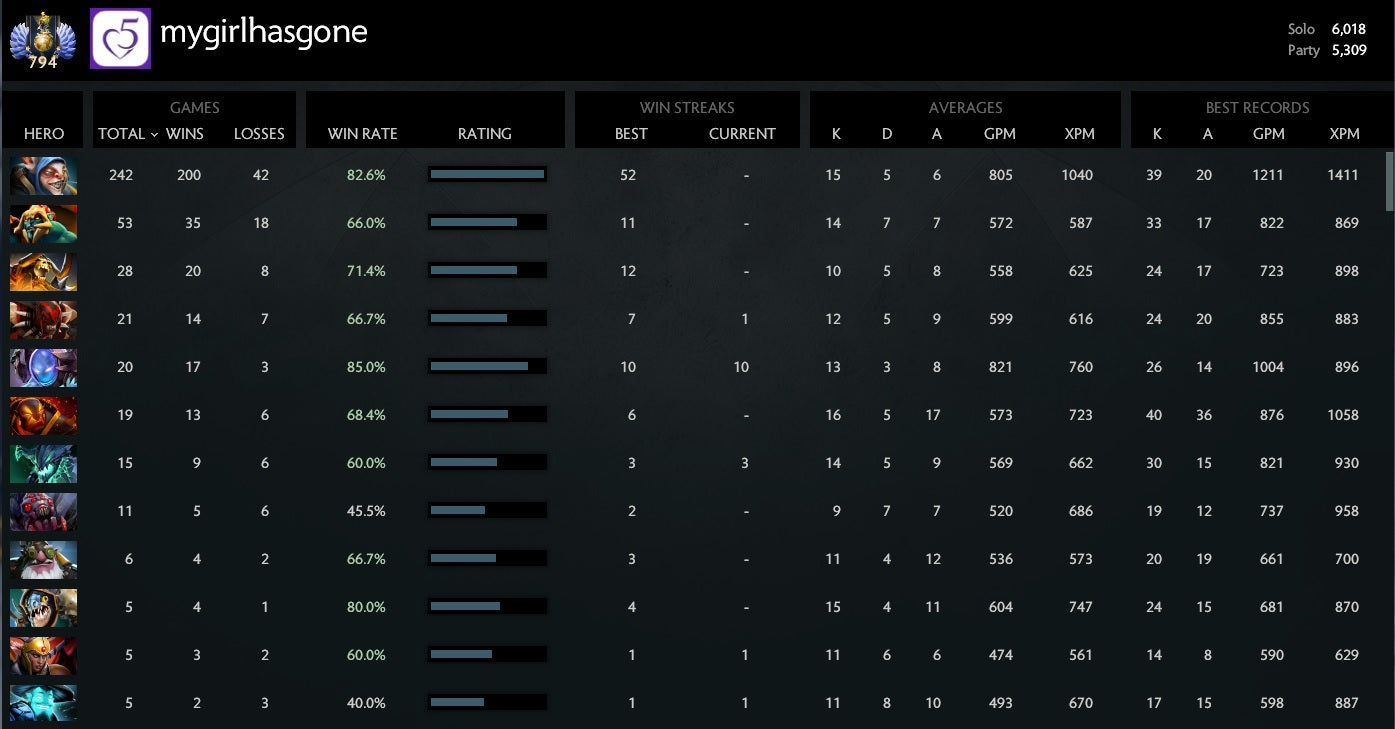Viewport: 1395px width, 729px height.
Task: Click the CURRENT win streak column header
Action: pyautogui.click(x=742, y=134)
